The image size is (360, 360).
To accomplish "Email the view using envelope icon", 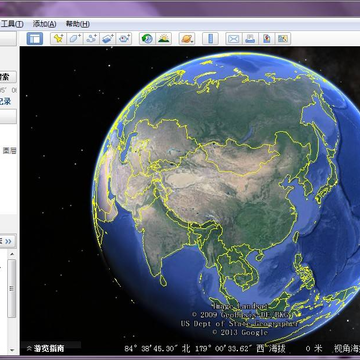I will (233, 39).
